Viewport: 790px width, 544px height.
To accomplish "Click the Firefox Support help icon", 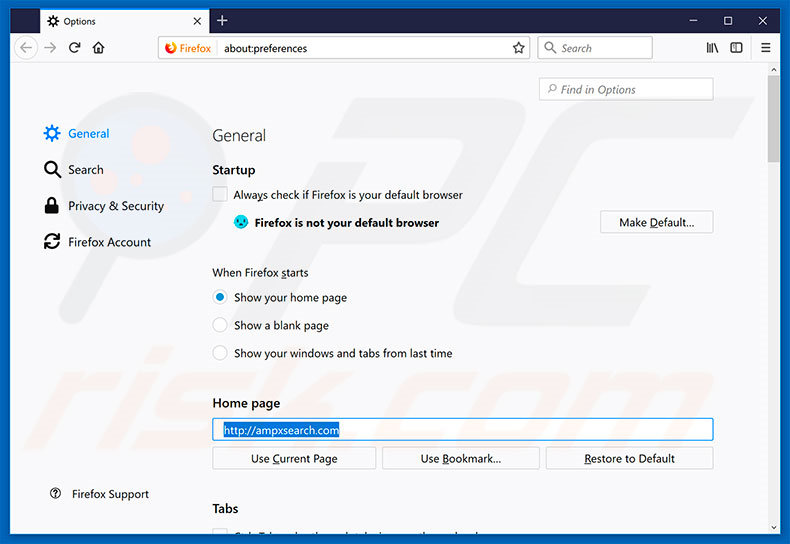I will 55,494.
